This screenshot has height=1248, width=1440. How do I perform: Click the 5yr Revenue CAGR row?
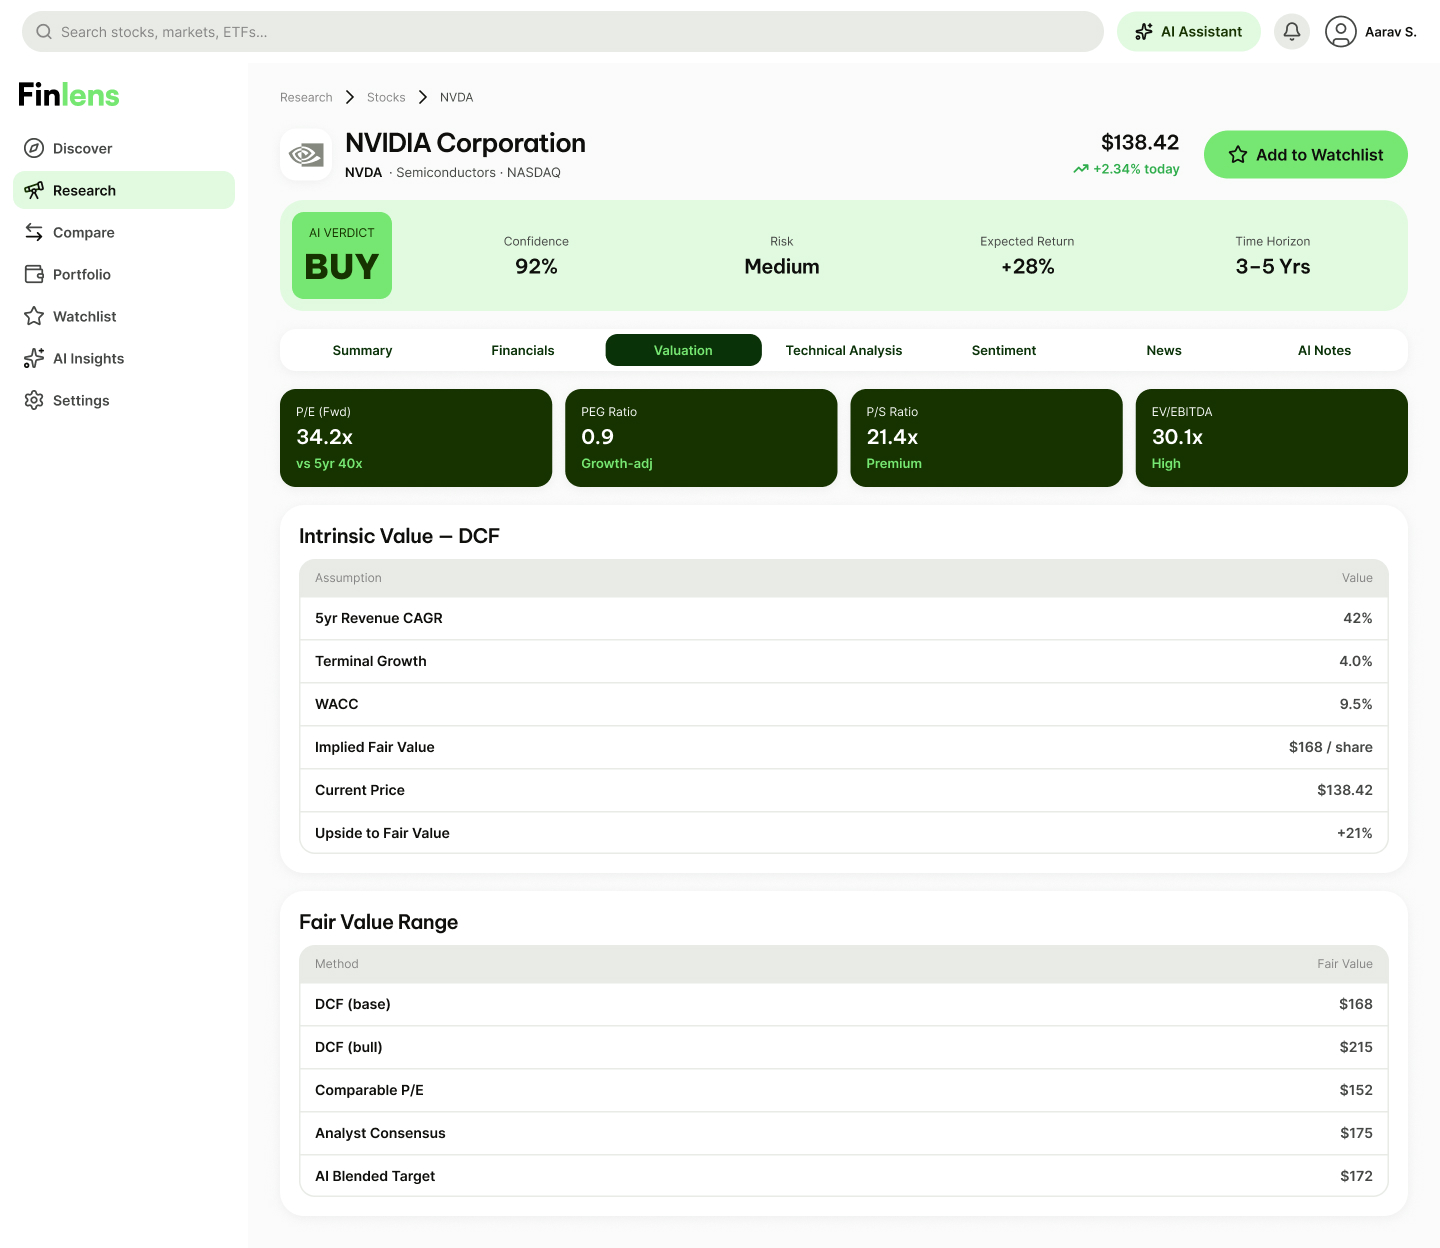click(x=844, y=618)
